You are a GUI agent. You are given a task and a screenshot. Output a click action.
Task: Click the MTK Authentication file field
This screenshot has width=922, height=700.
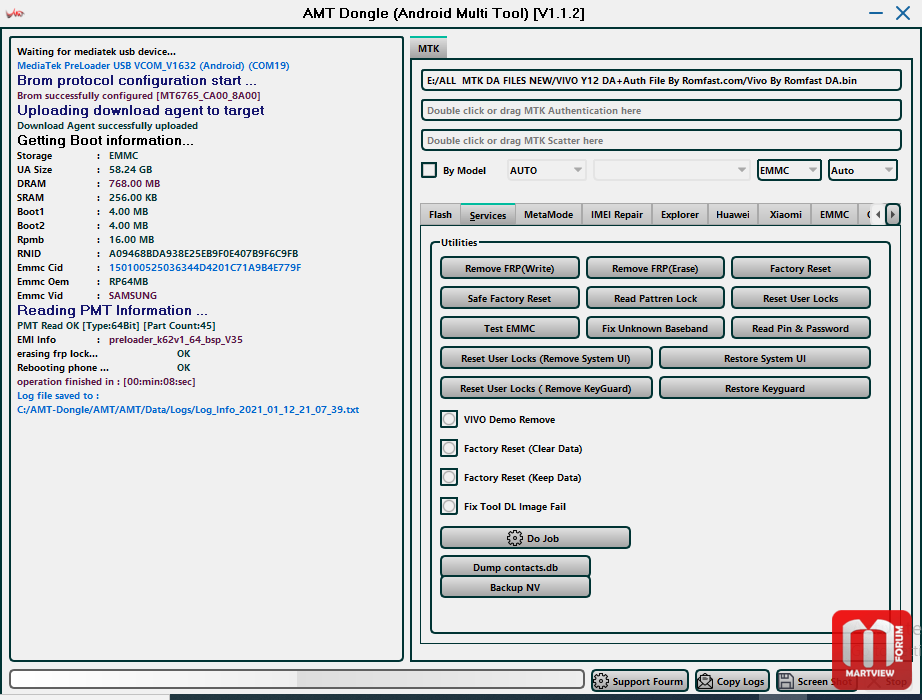pyautogui.click(x=661, y=110)
